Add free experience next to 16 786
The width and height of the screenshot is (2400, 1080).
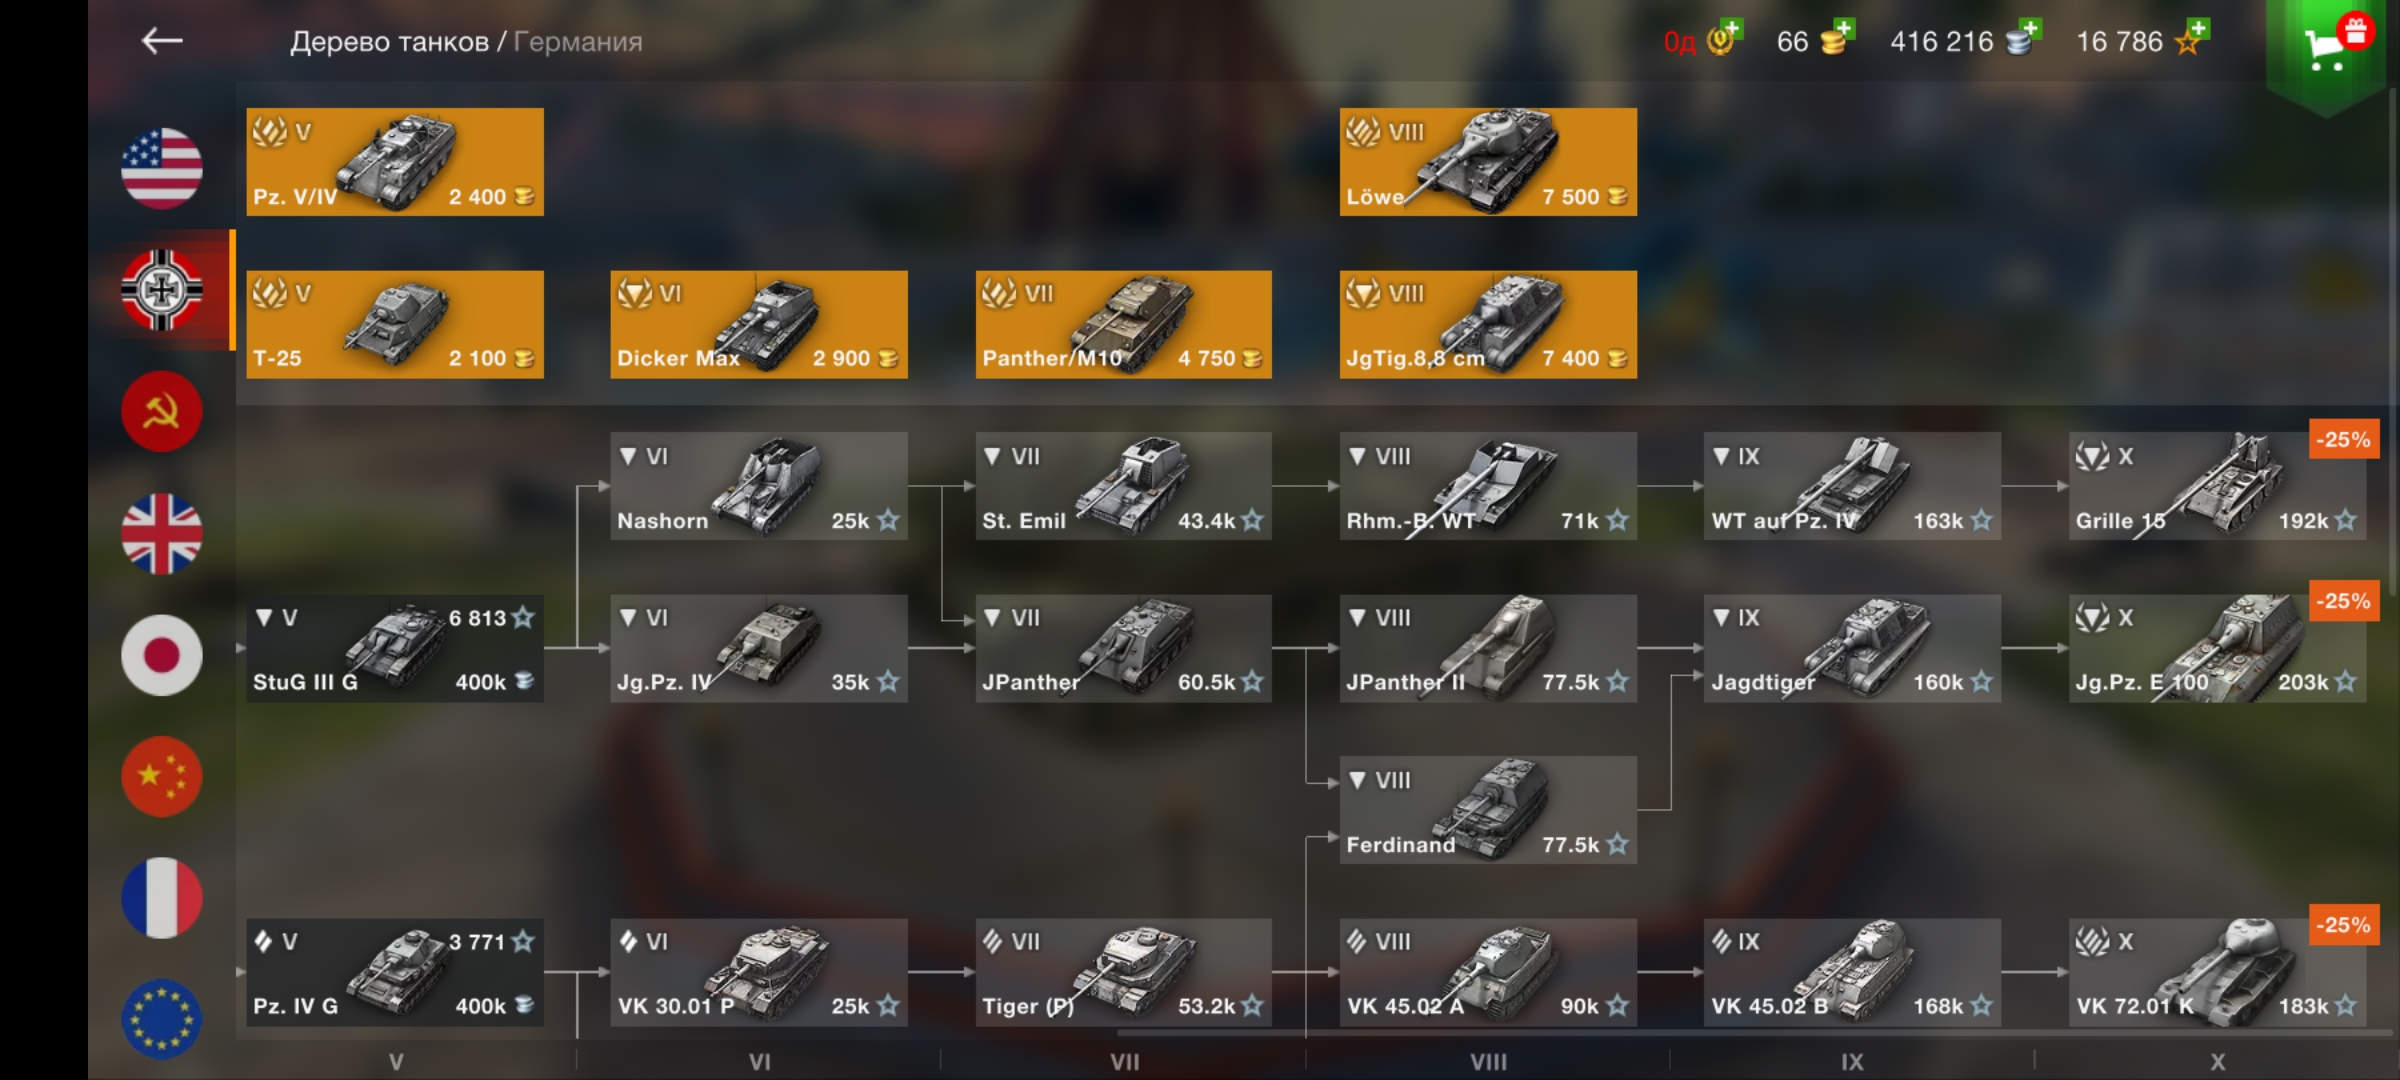[2198, 30]
